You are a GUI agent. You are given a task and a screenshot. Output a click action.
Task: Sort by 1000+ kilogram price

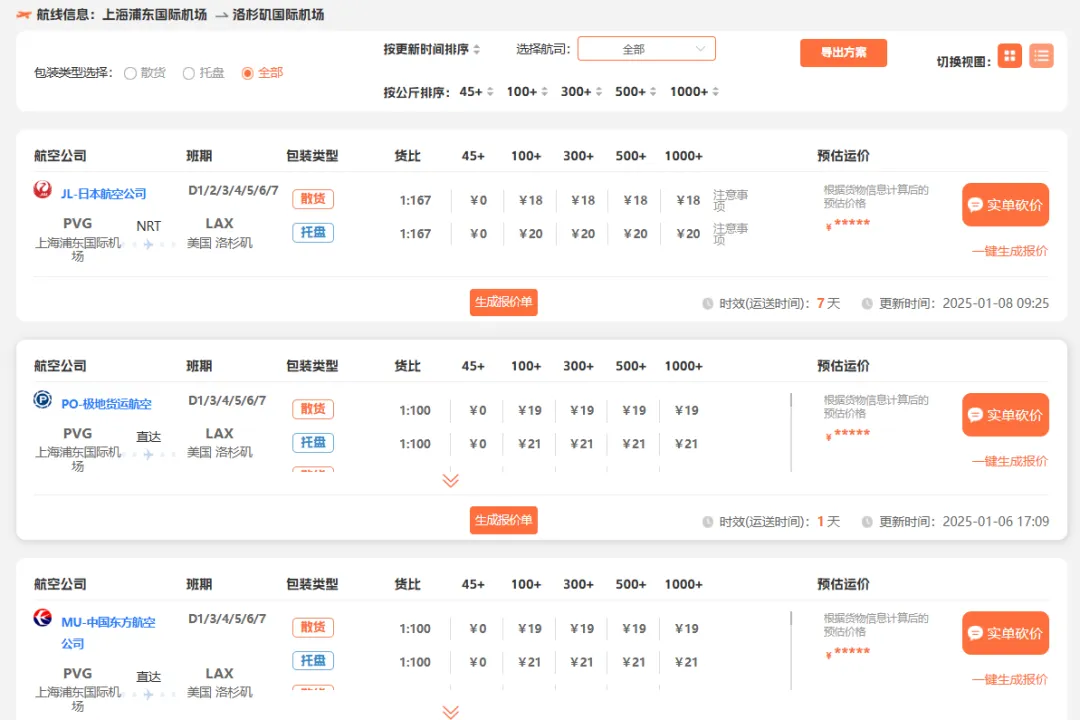click(694, 92)
